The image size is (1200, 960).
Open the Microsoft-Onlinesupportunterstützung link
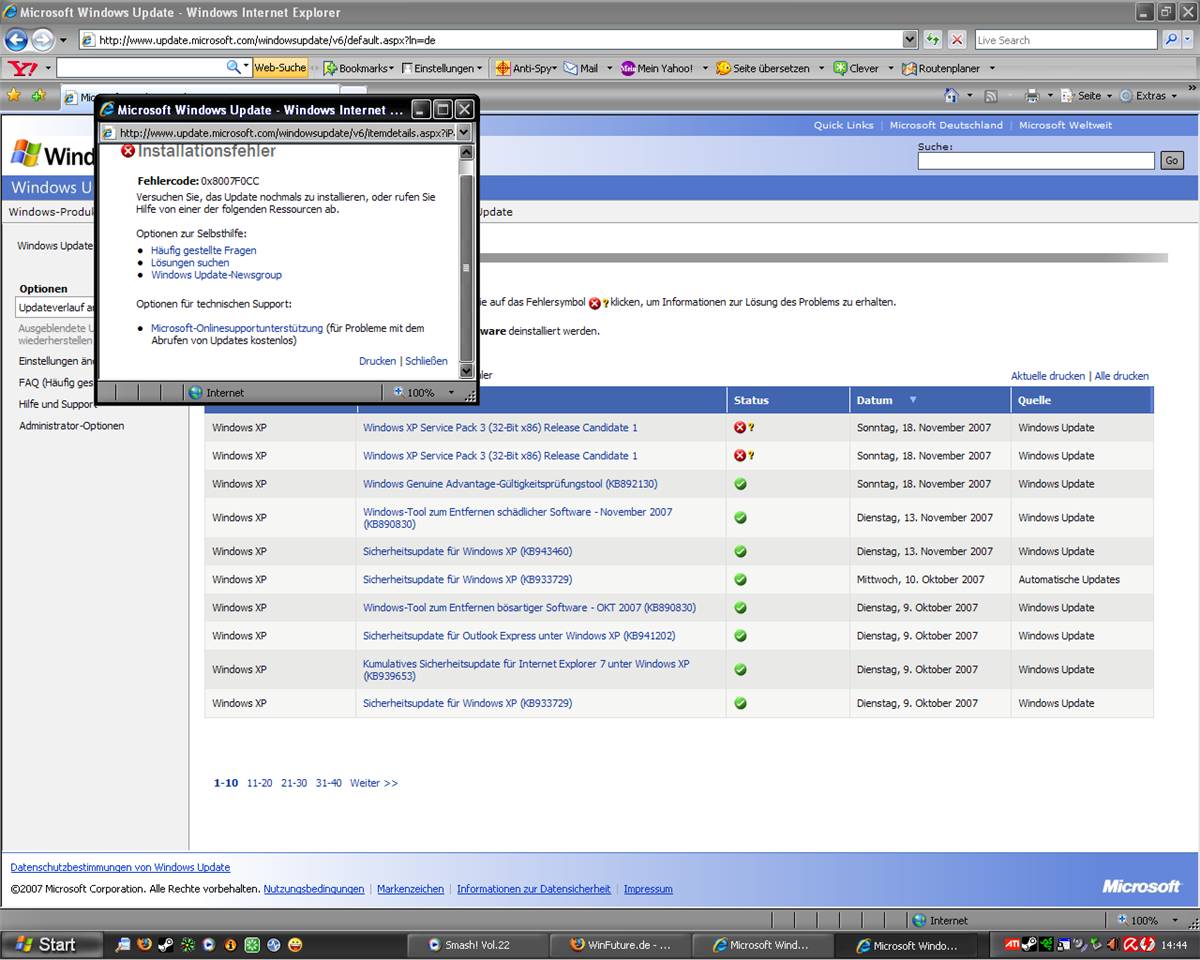click(237, 328)
